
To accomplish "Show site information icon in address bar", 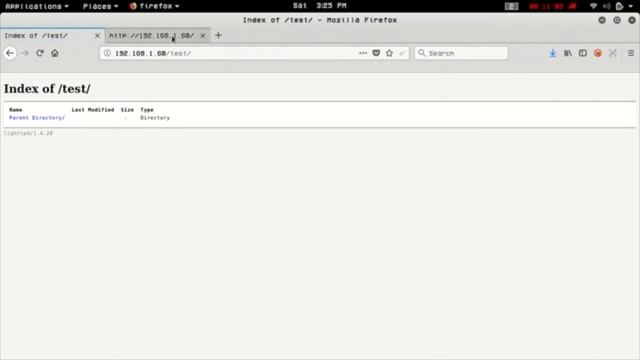I will (x=107, y=53).
